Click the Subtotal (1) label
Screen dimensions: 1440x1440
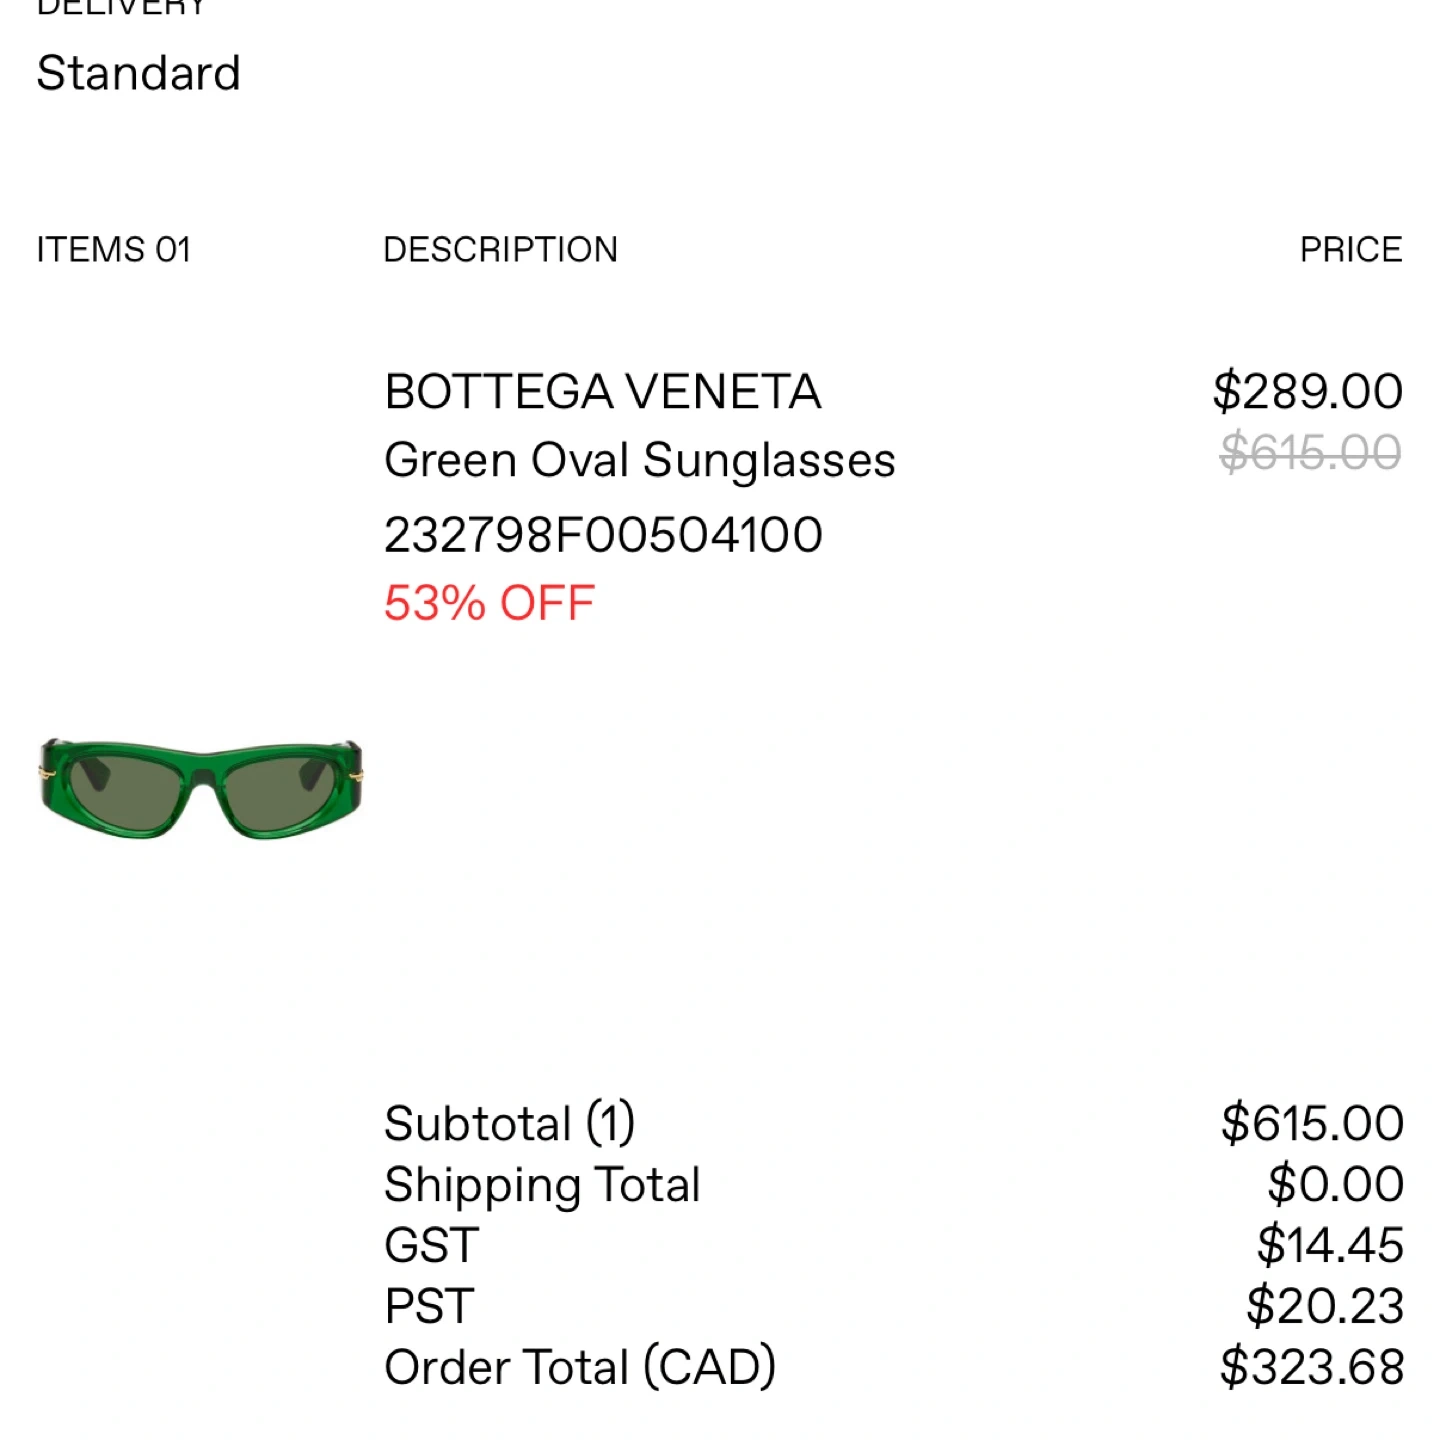point(509,1123)
